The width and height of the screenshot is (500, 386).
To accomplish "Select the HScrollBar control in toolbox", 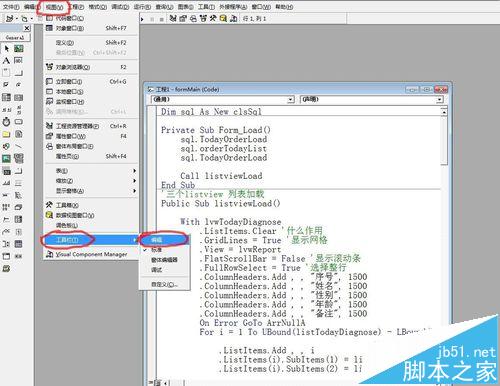I will [x=6, y=109].
